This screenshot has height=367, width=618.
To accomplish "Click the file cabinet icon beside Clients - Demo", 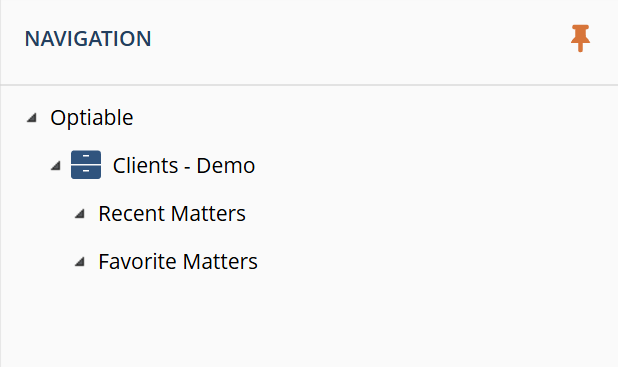I will coord(86,165).
